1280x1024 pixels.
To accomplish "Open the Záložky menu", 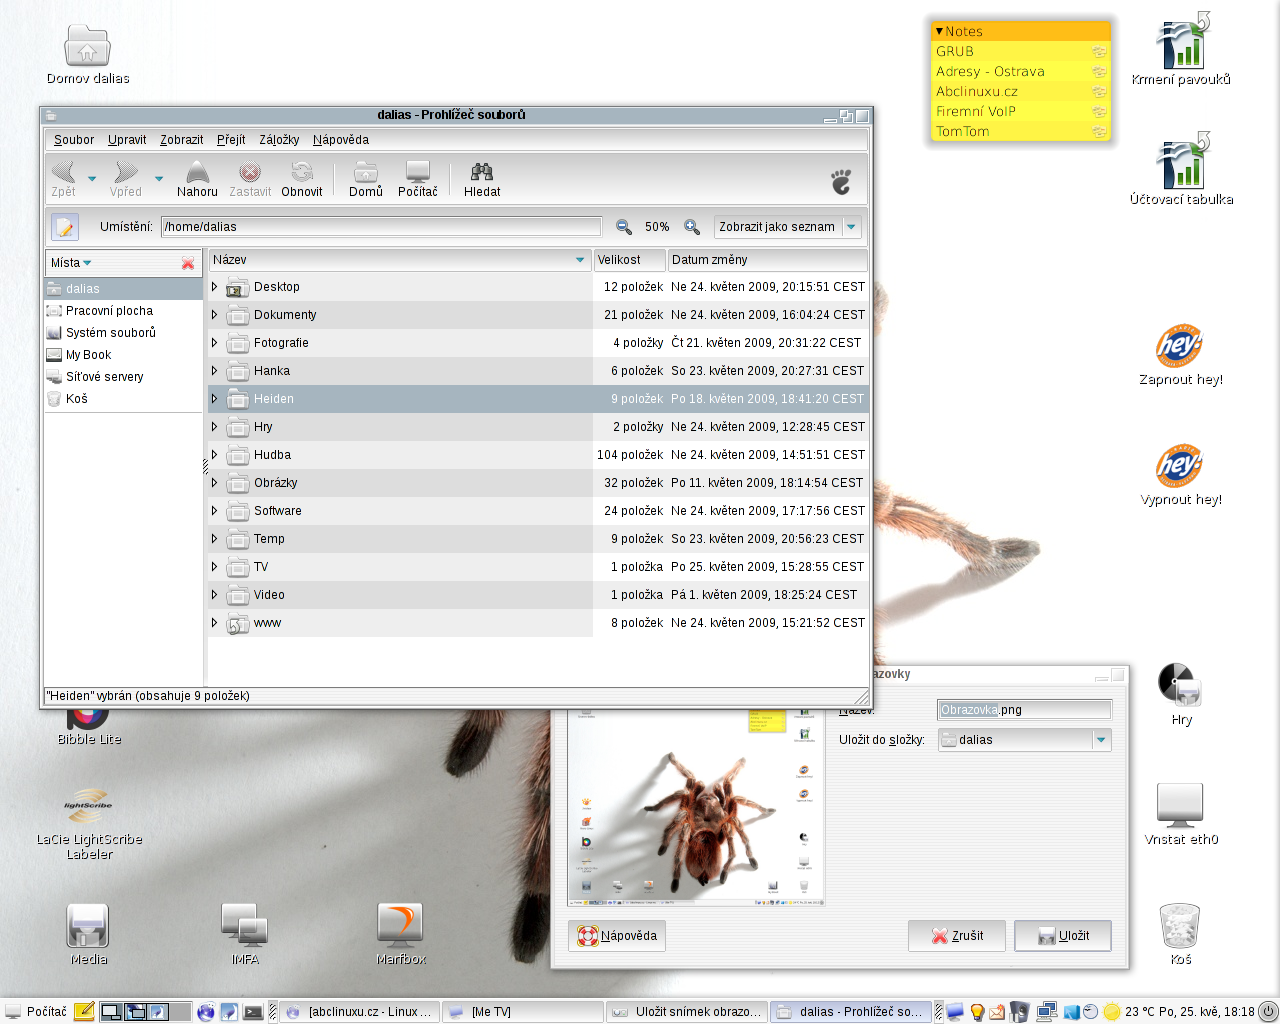I will [x=279, y=140].
